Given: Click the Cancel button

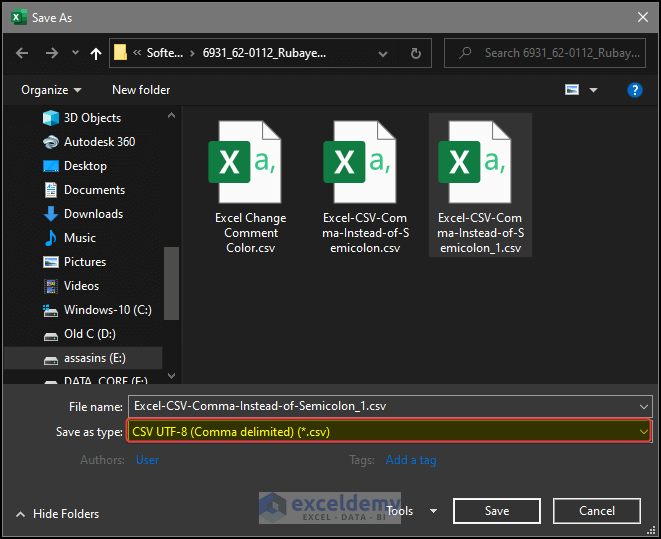Looking at the screenshot, I should click(597, 511).
